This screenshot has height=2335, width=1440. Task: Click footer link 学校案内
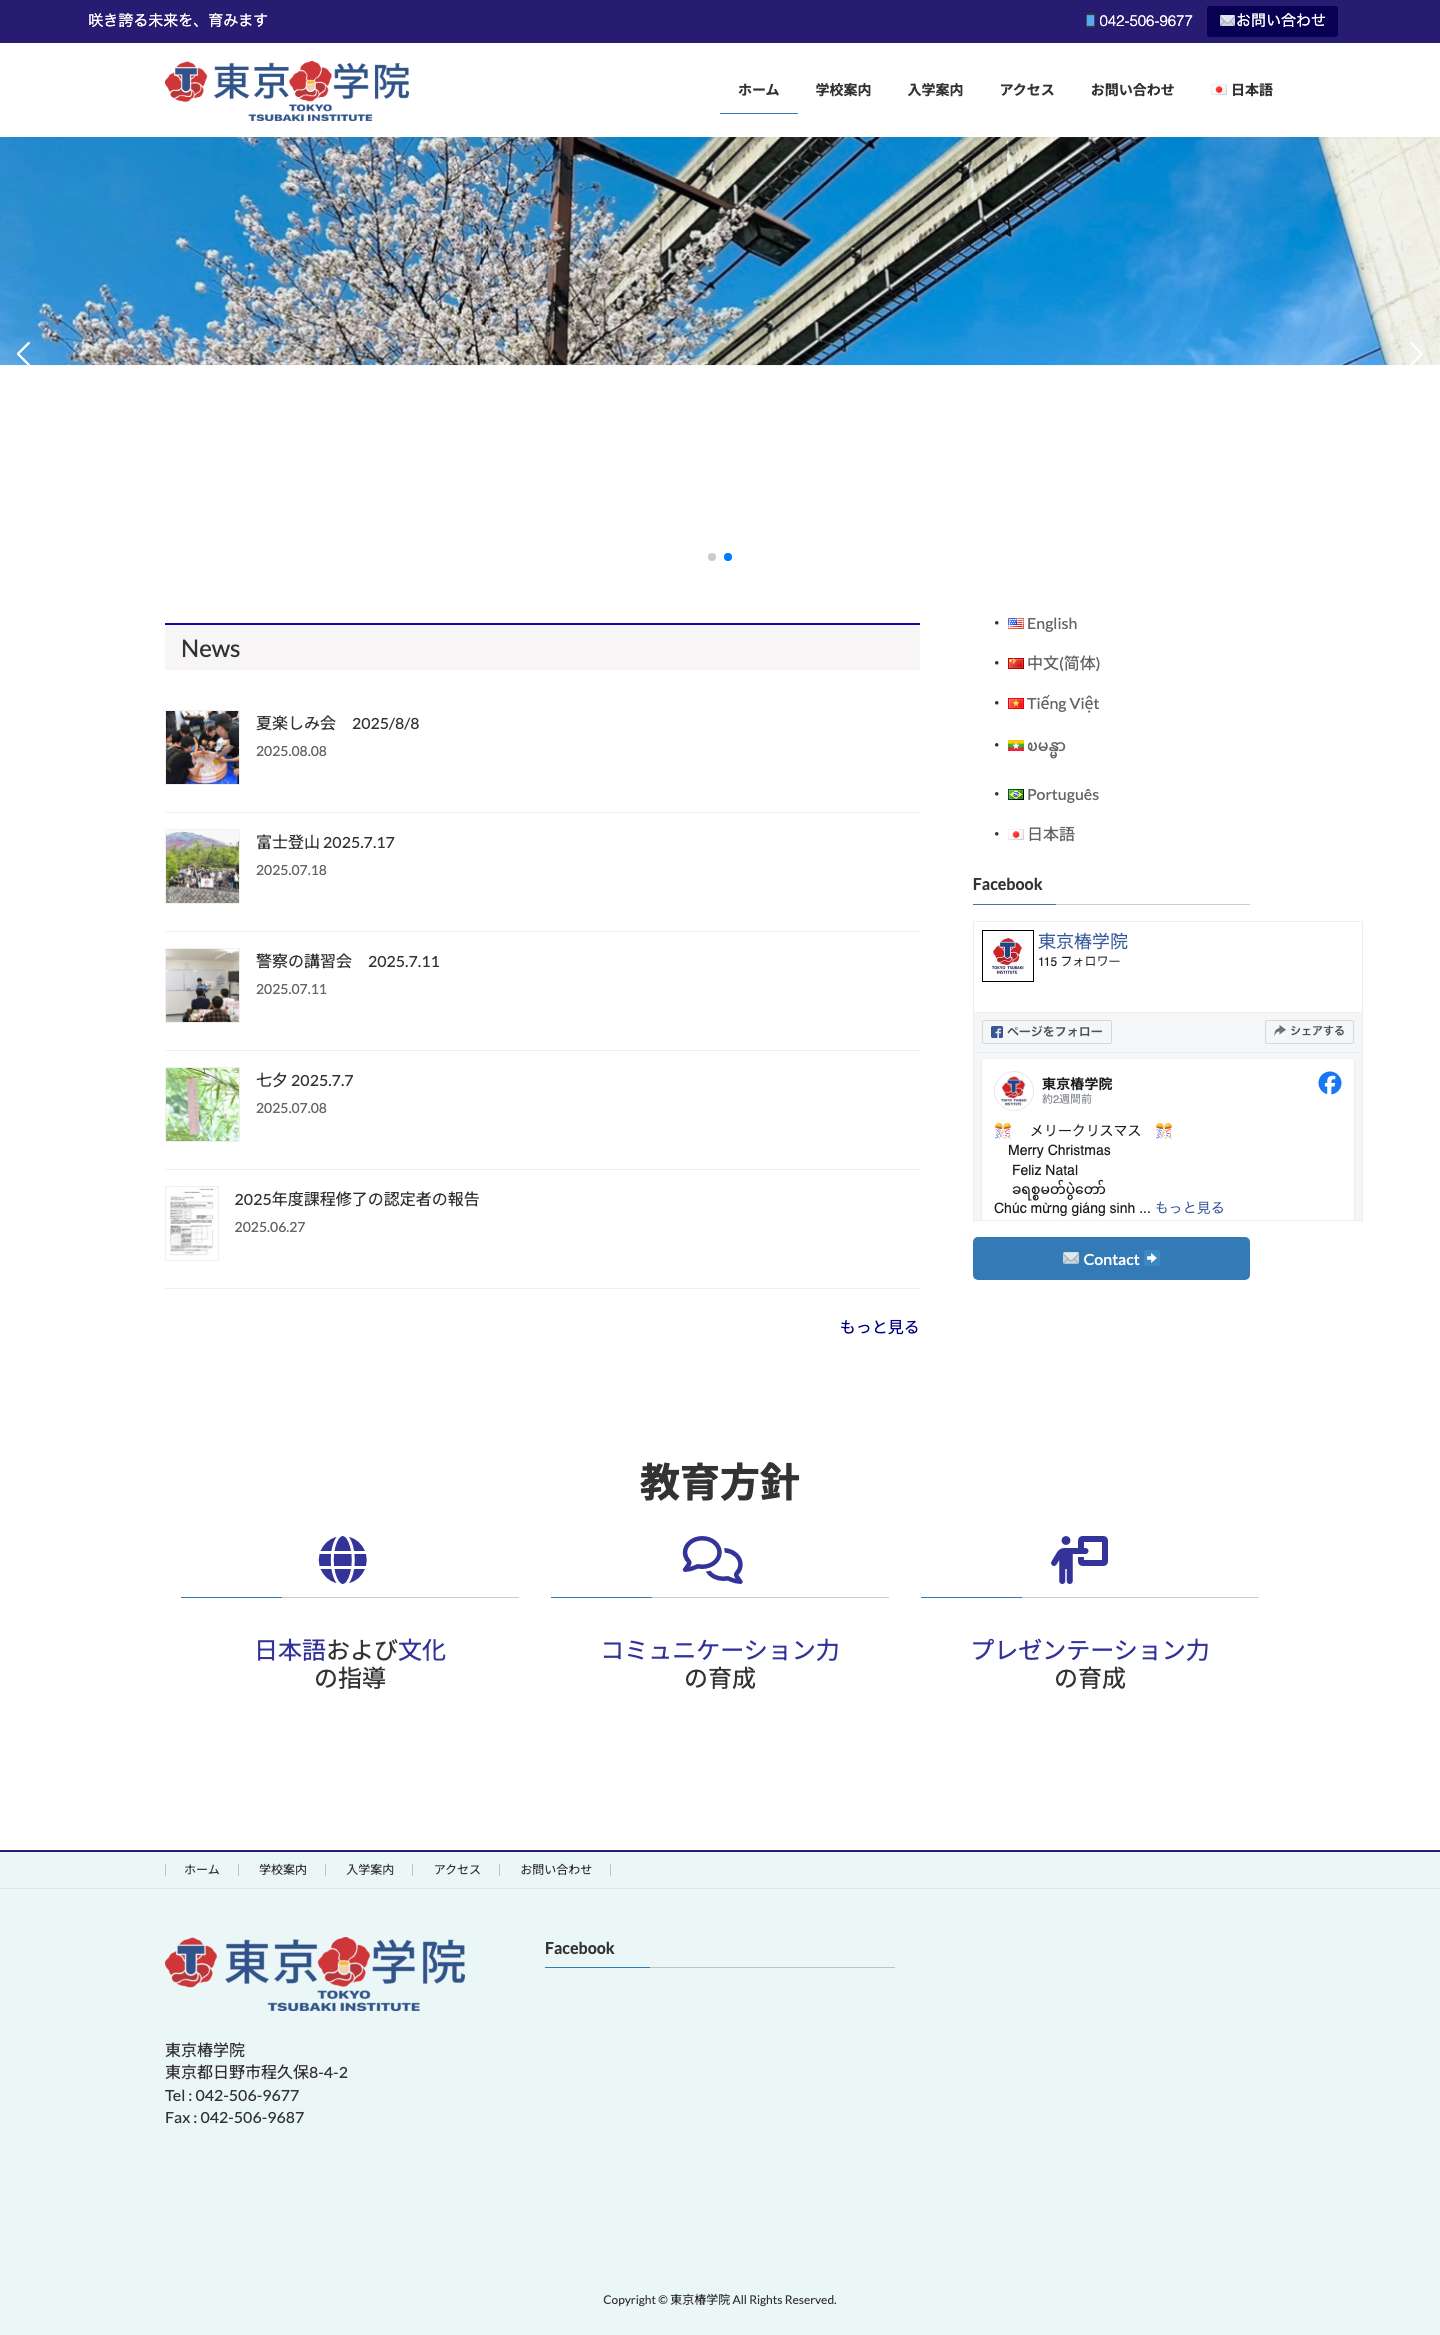coord(283,1870)
